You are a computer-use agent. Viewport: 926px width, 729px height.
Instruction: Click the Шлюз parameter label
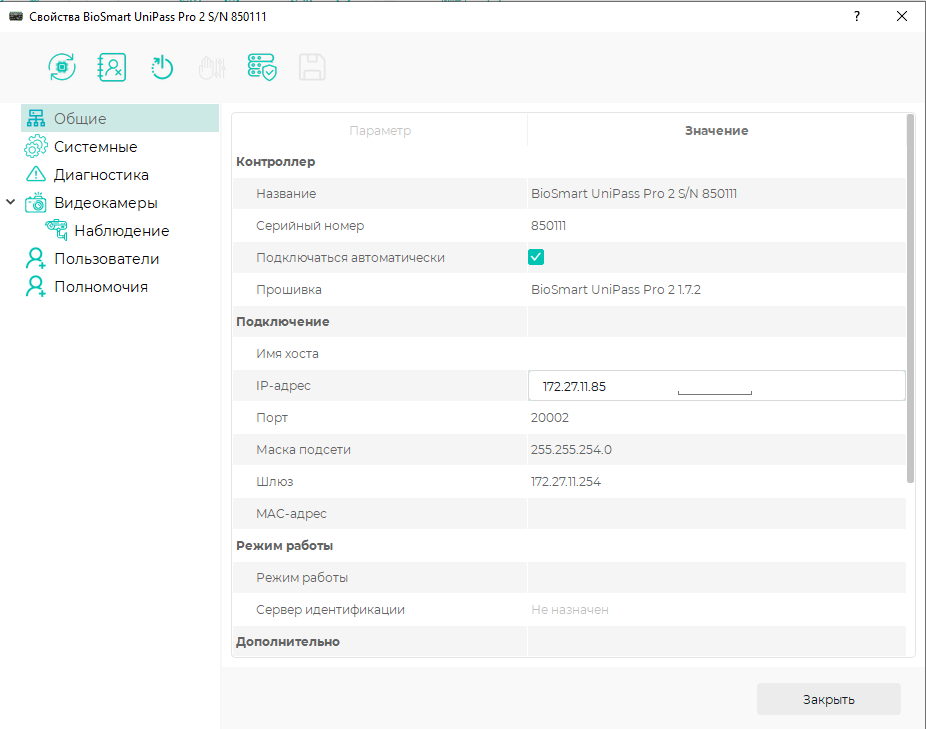click(275, 481)
